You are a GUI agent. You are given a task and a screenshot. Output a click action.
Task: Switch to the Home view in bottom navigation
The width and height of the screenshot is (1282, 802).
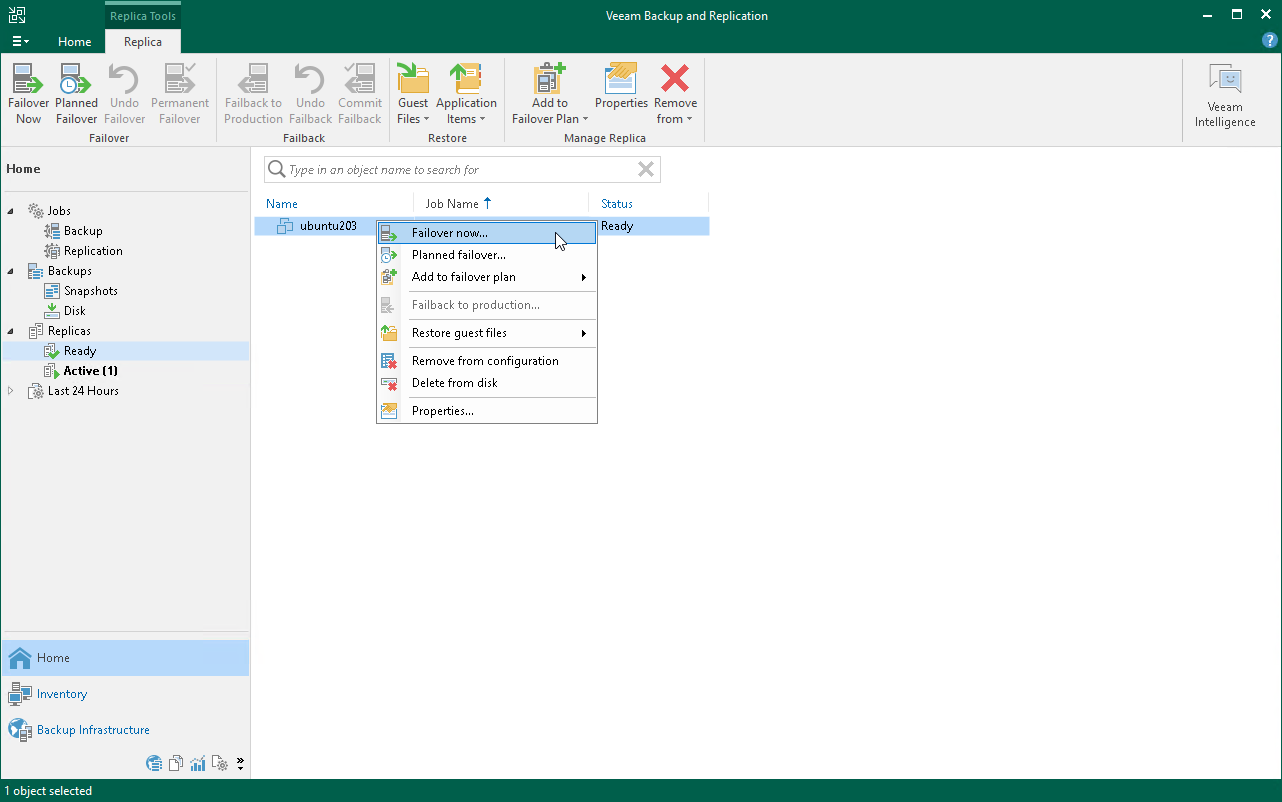(125, 658)
